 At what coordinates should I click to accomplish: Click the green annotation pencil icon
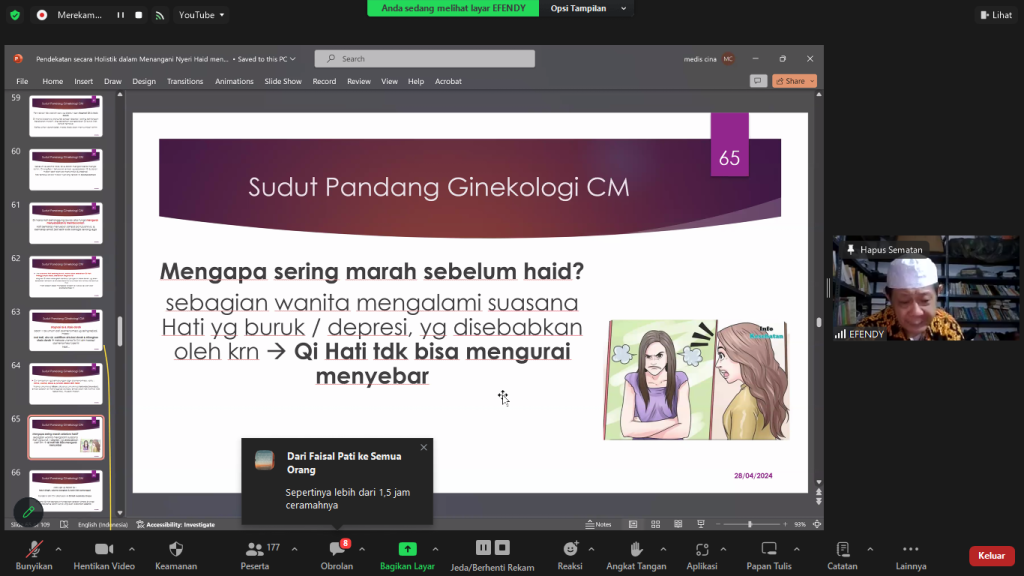[28, 512]
